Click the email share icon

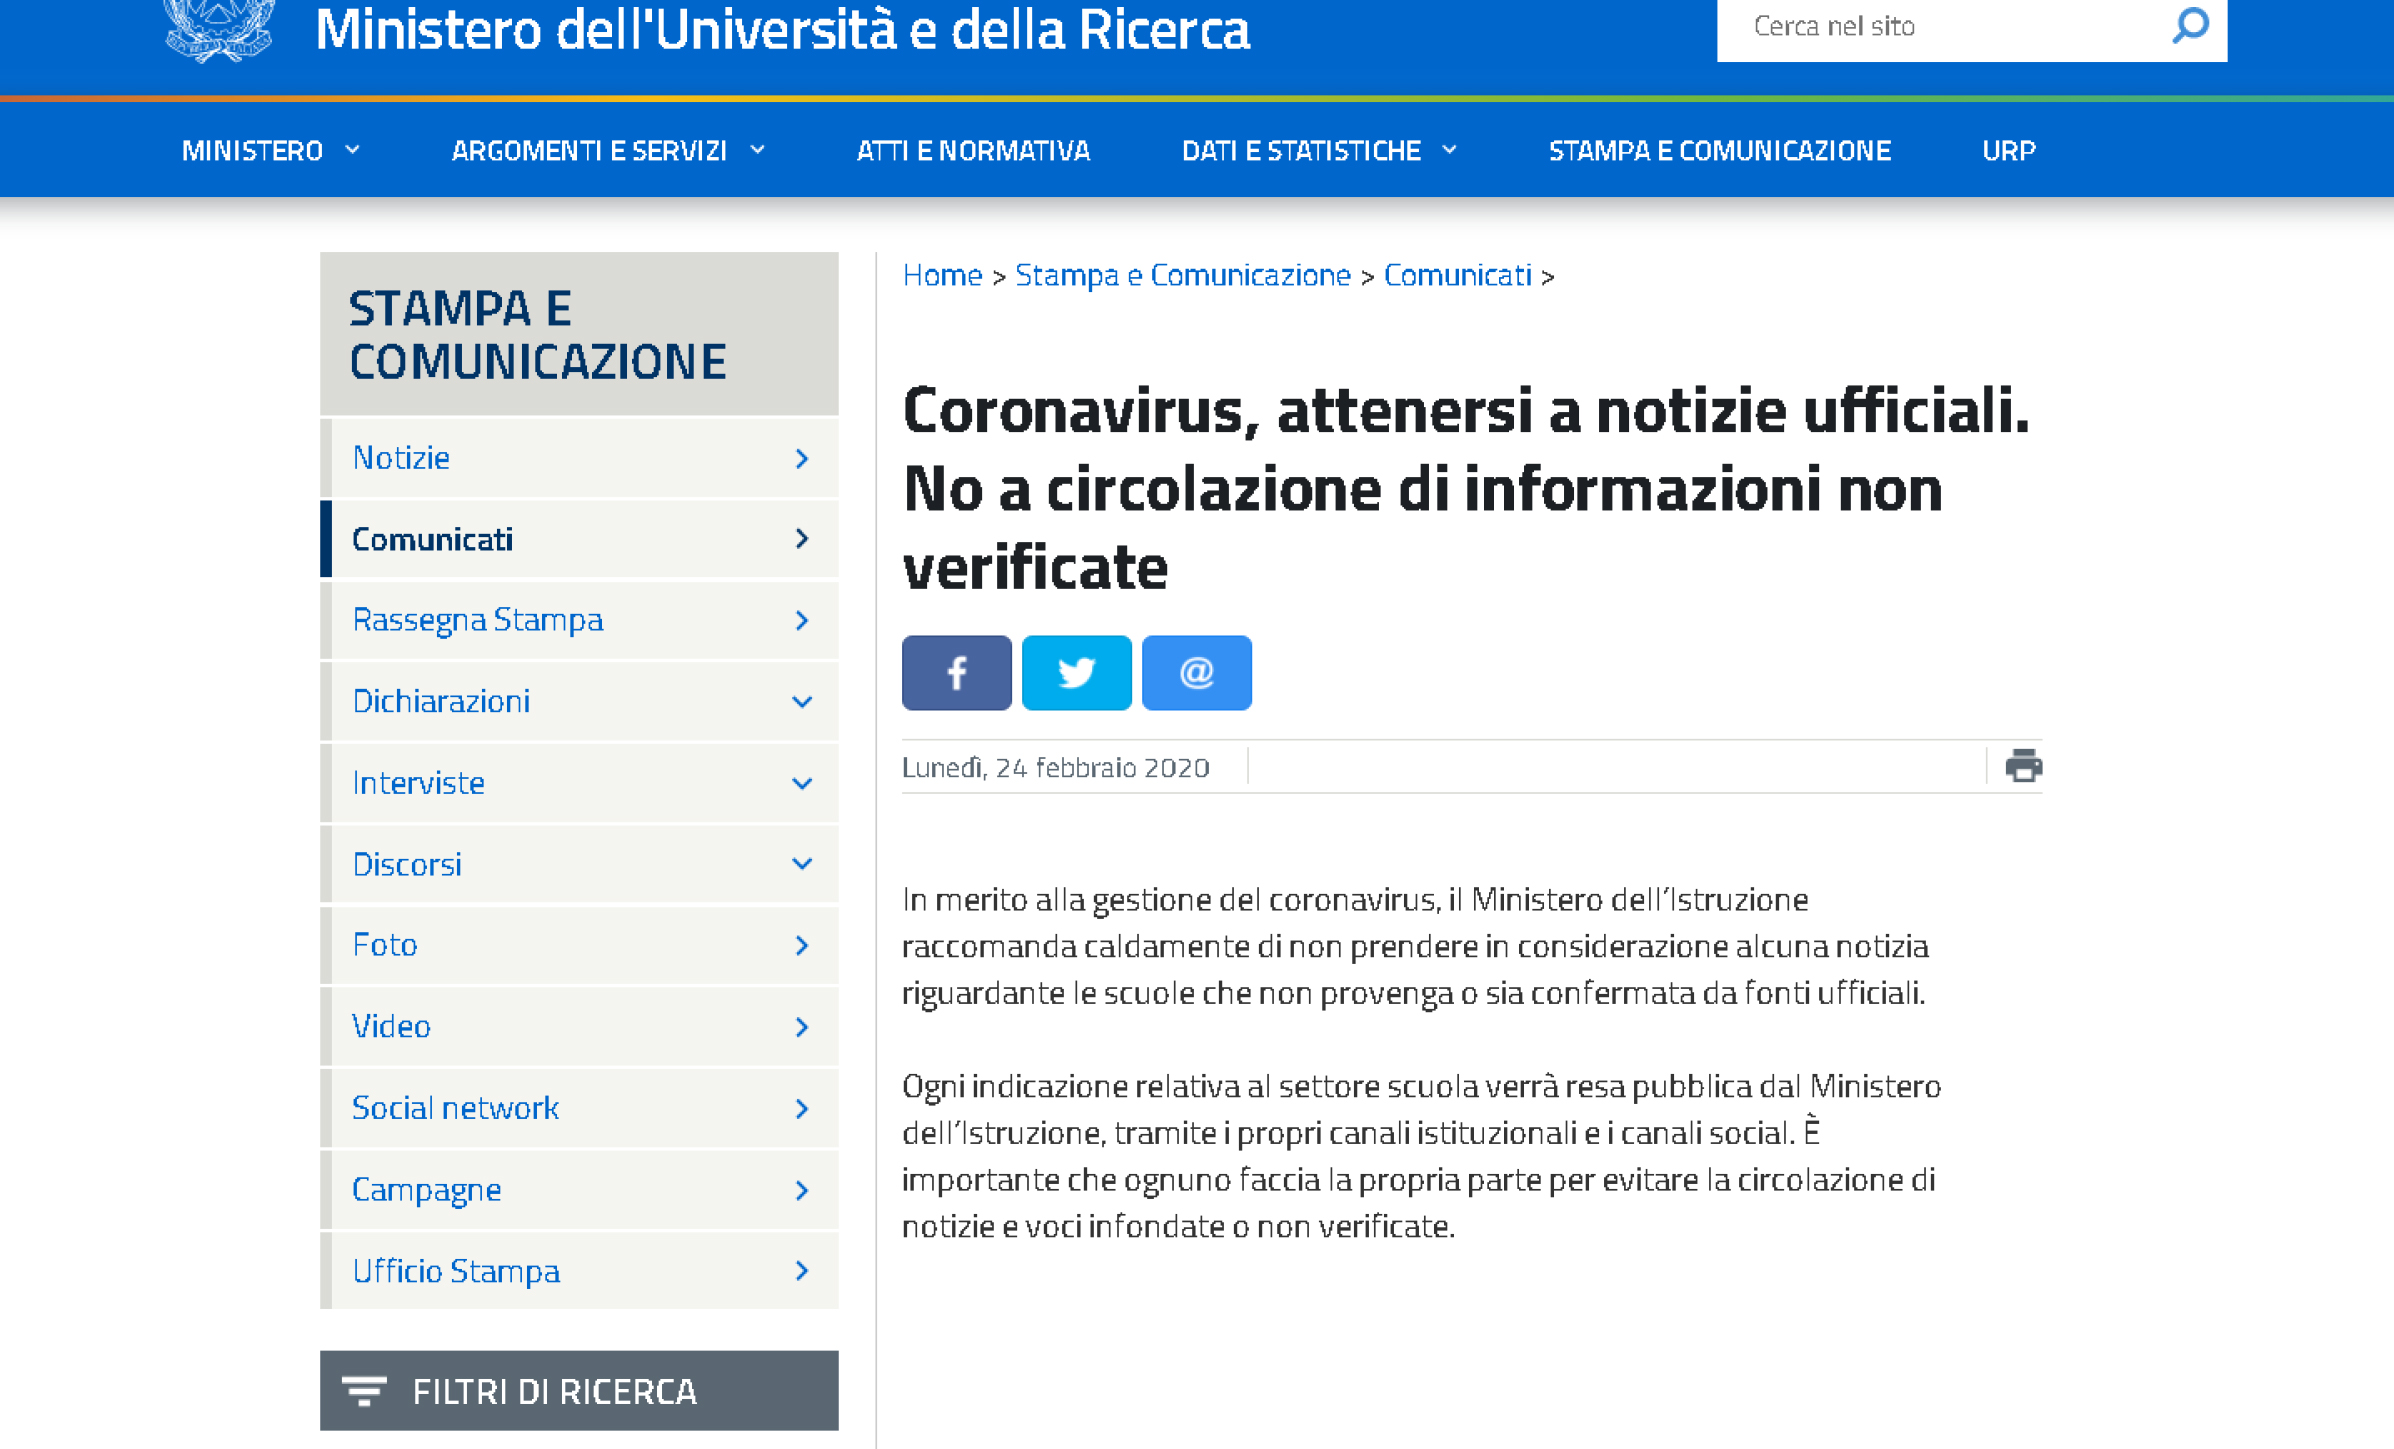[x=1196, y=672]
